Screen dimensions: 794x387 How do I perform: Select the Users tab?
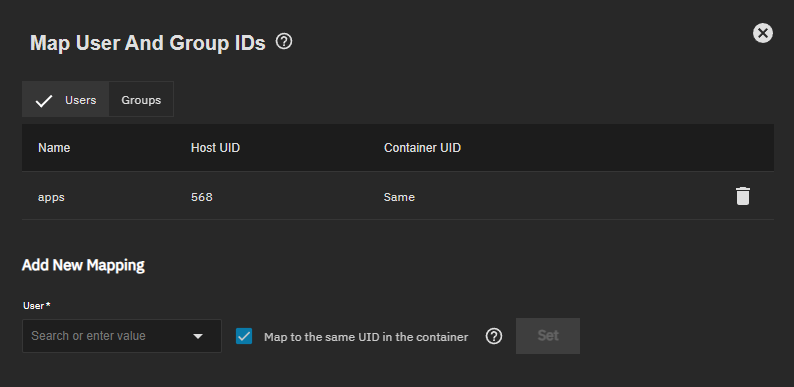click(x=65, y=100)
